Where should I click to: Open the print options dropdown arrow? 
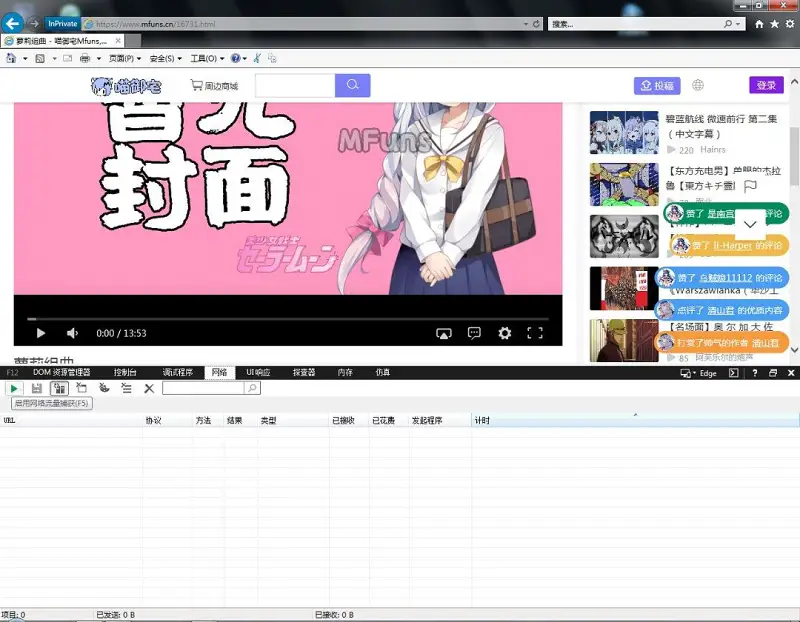98,59
